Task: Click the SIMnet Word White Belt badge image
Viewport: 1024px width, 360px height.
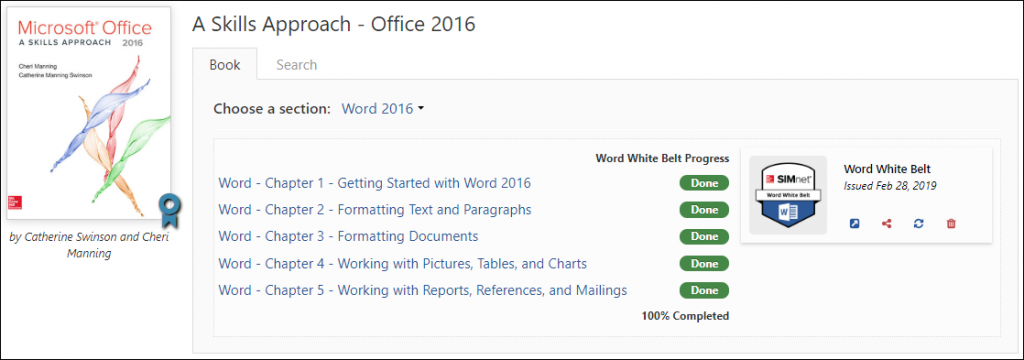Action: pos(788,195)
